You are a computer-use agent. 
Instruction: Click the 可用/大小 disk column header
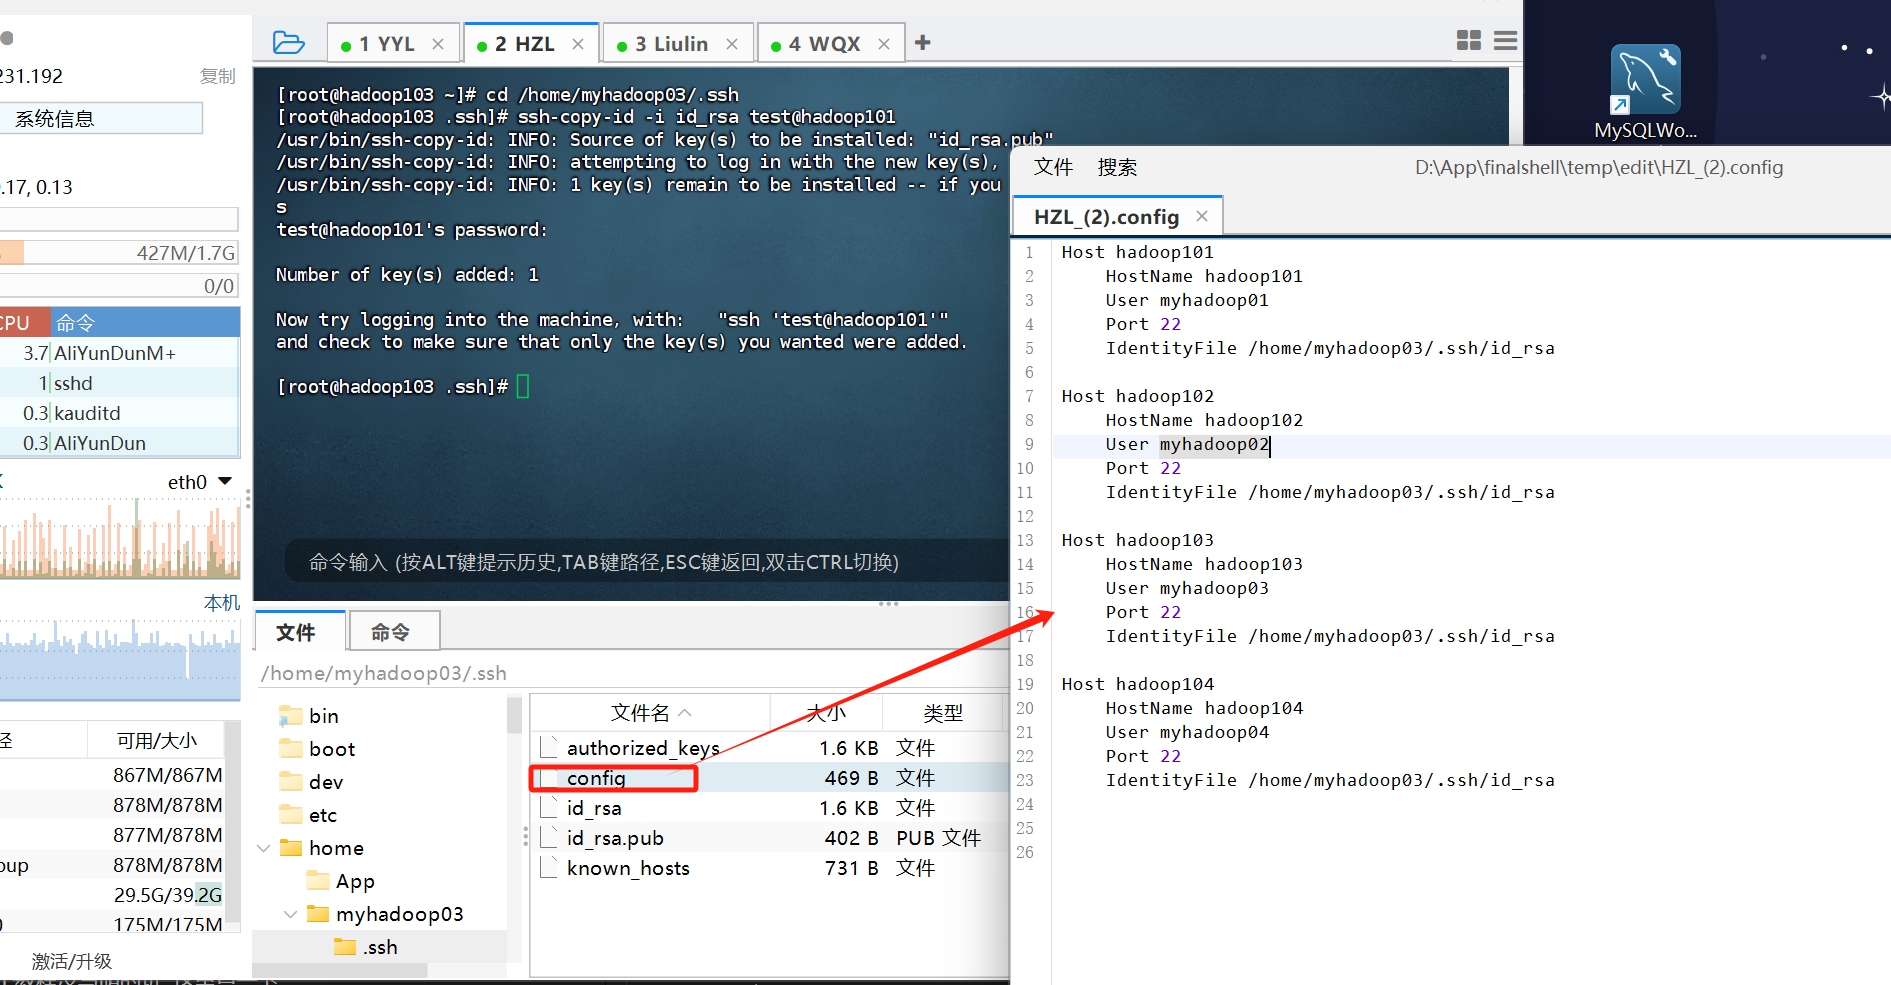click(156, 741)
